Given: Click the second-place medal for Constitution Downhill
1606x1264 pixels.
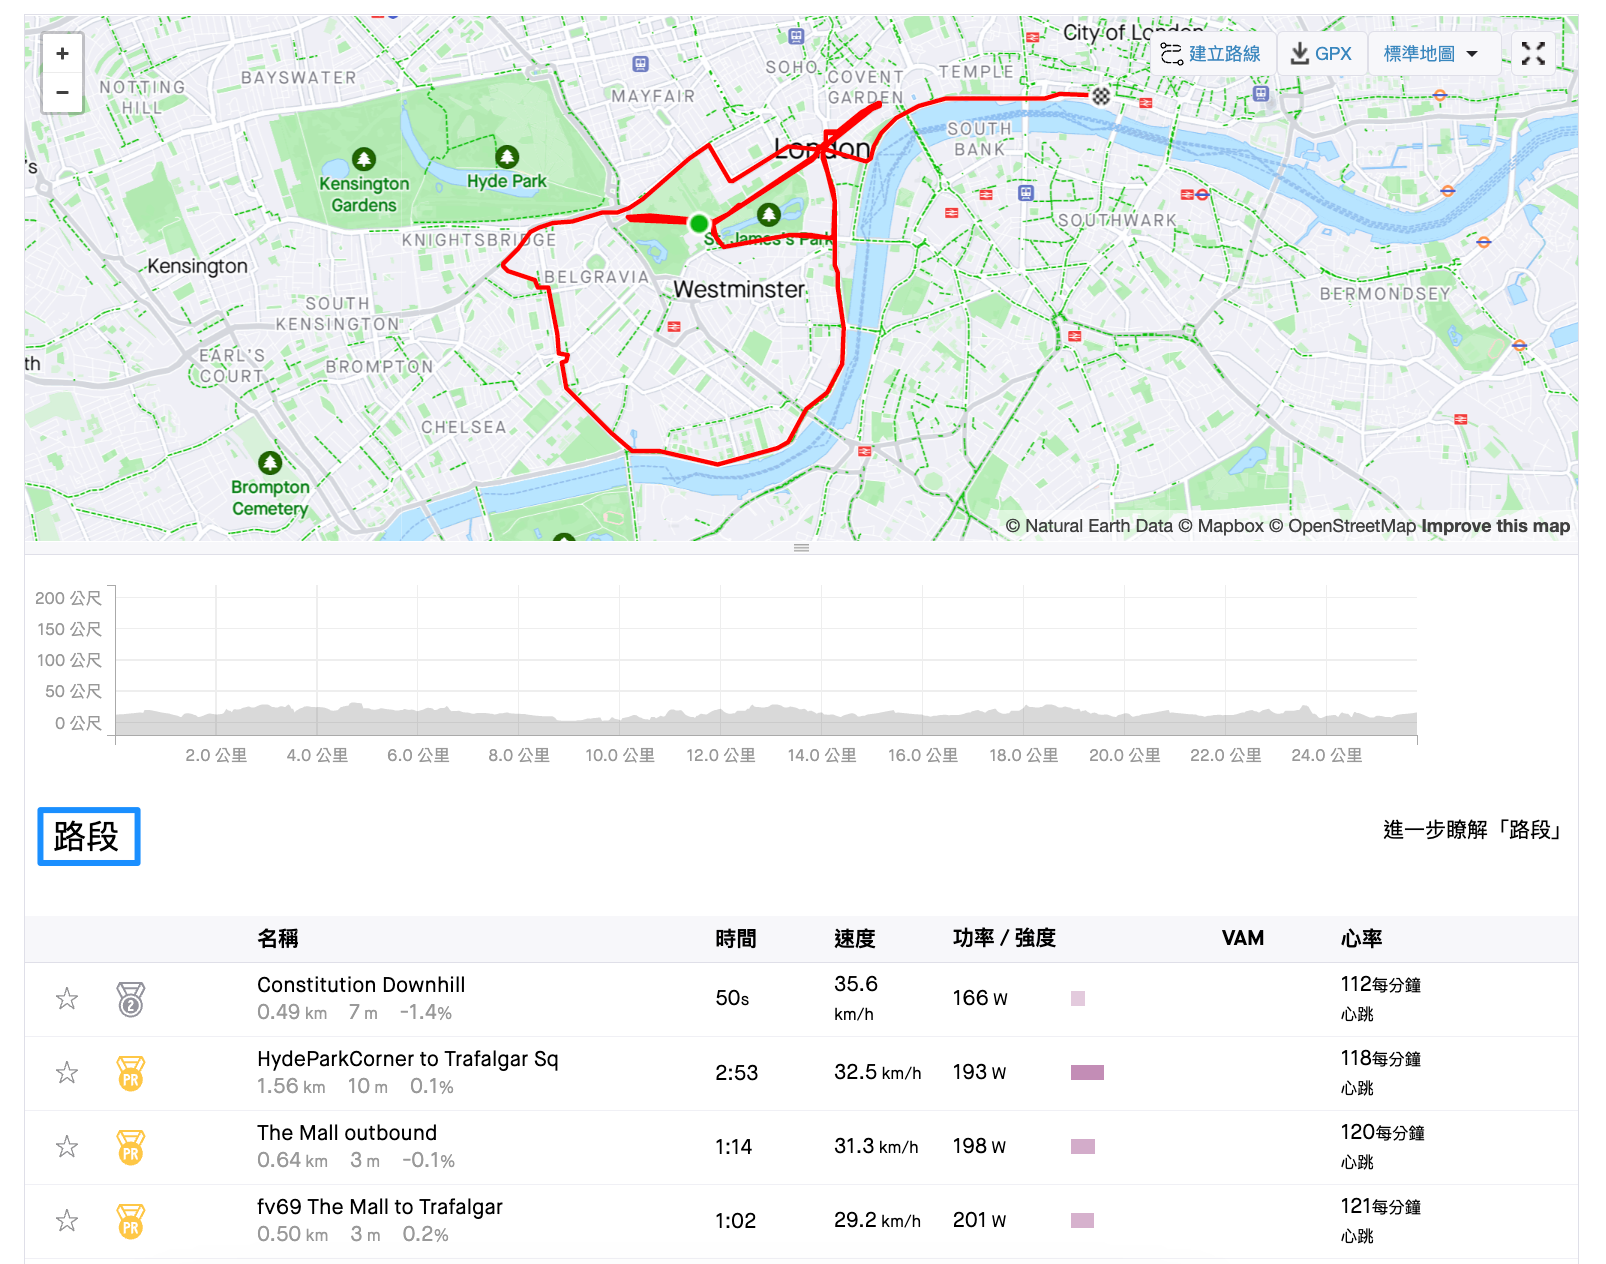Looking at the screenshot, I should [131, 999].
